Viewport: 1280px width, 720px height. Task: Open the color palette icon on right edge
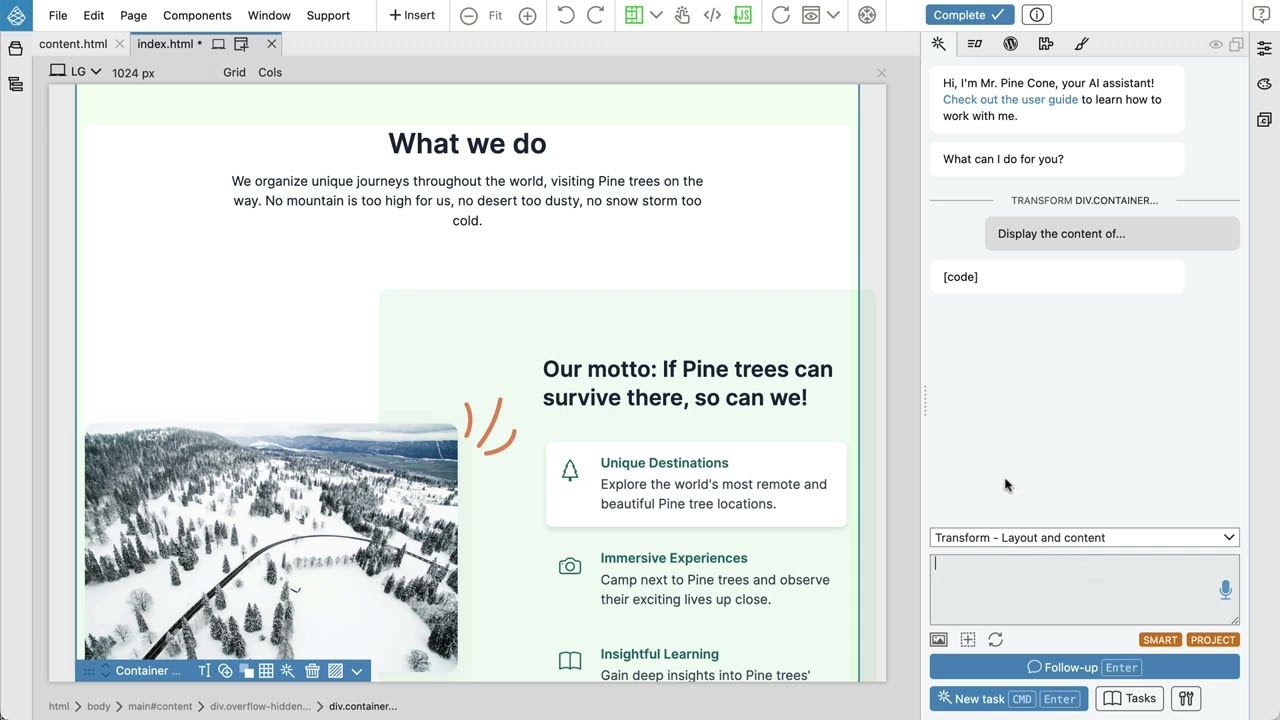[1264, 84]
